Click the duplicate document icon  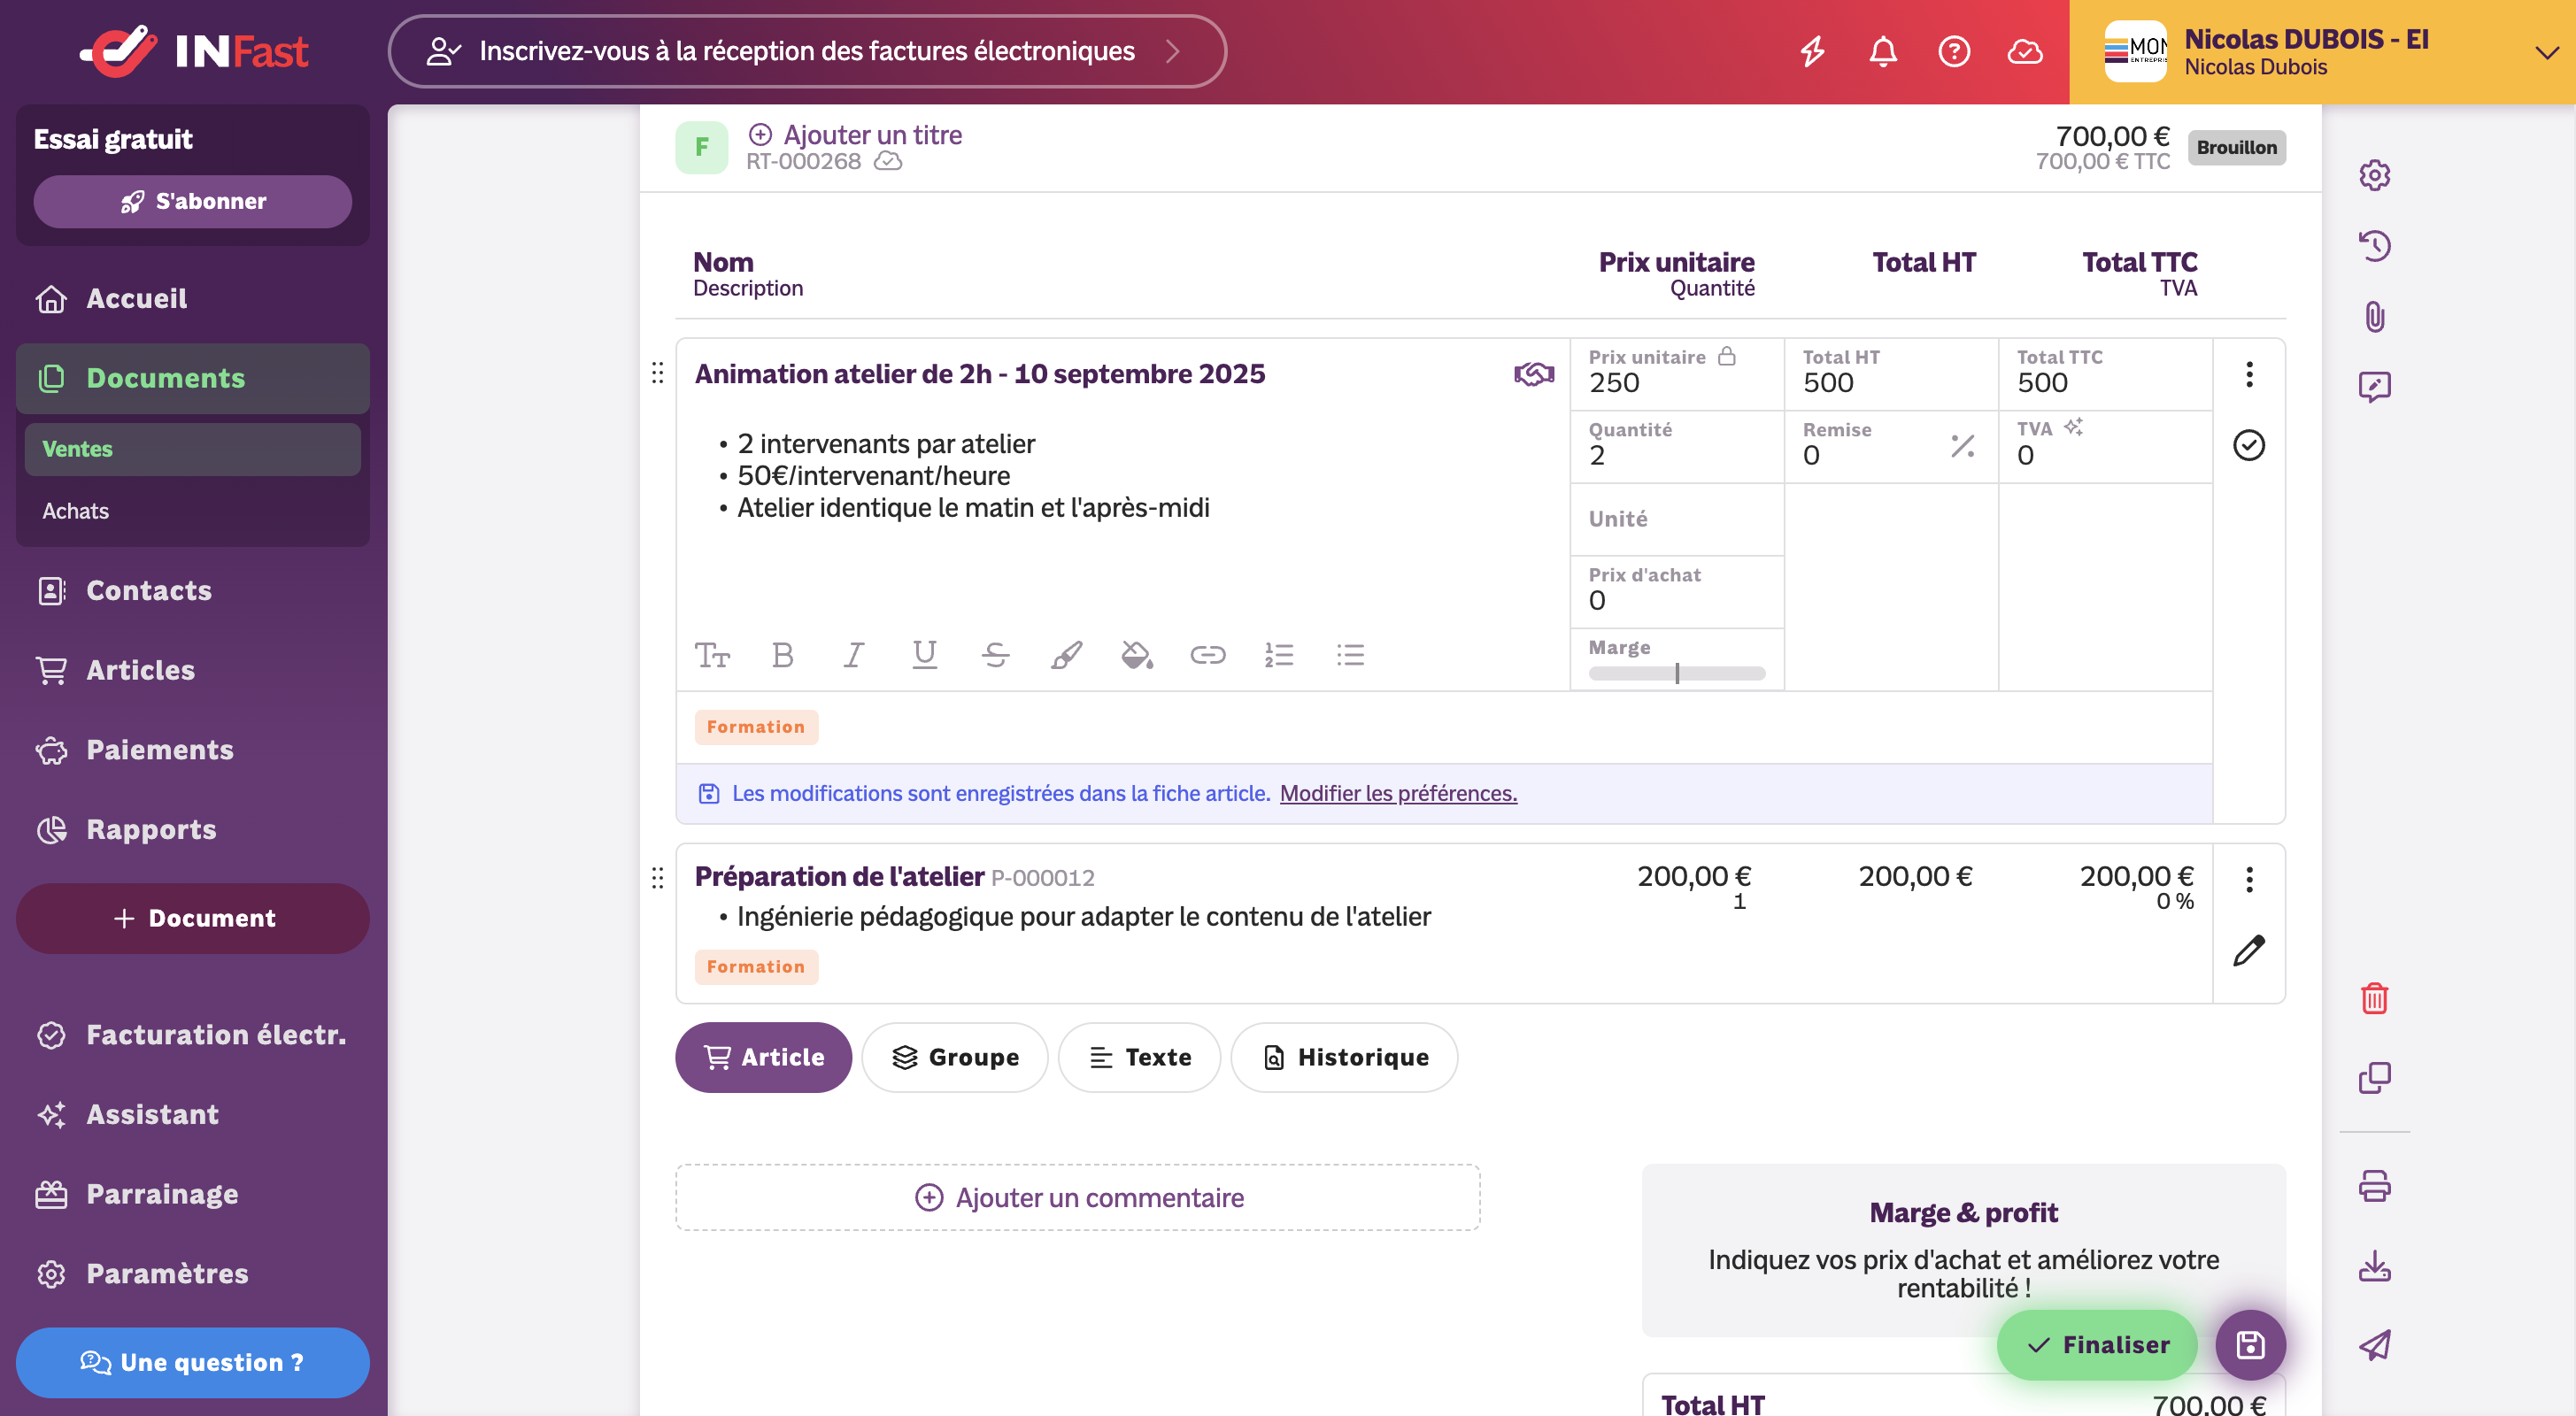(2374, 1078)
